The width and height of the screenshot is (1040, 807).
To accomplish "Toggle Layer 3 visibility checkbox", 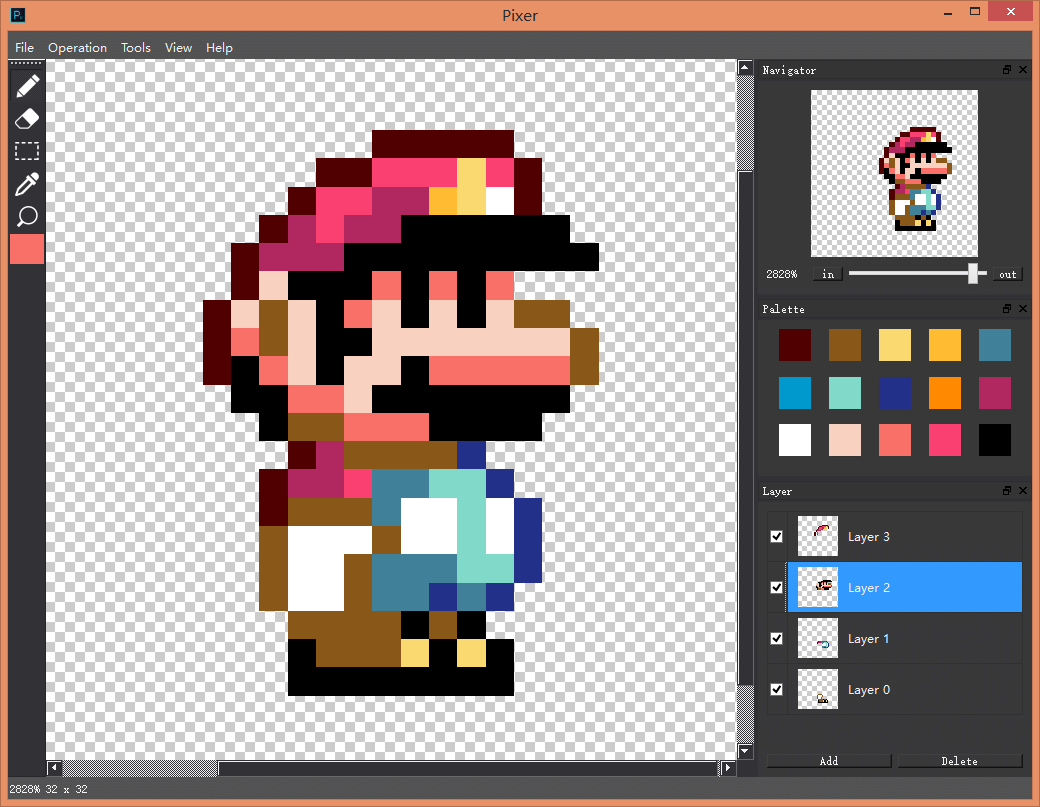I will click(x=777, y=536).
